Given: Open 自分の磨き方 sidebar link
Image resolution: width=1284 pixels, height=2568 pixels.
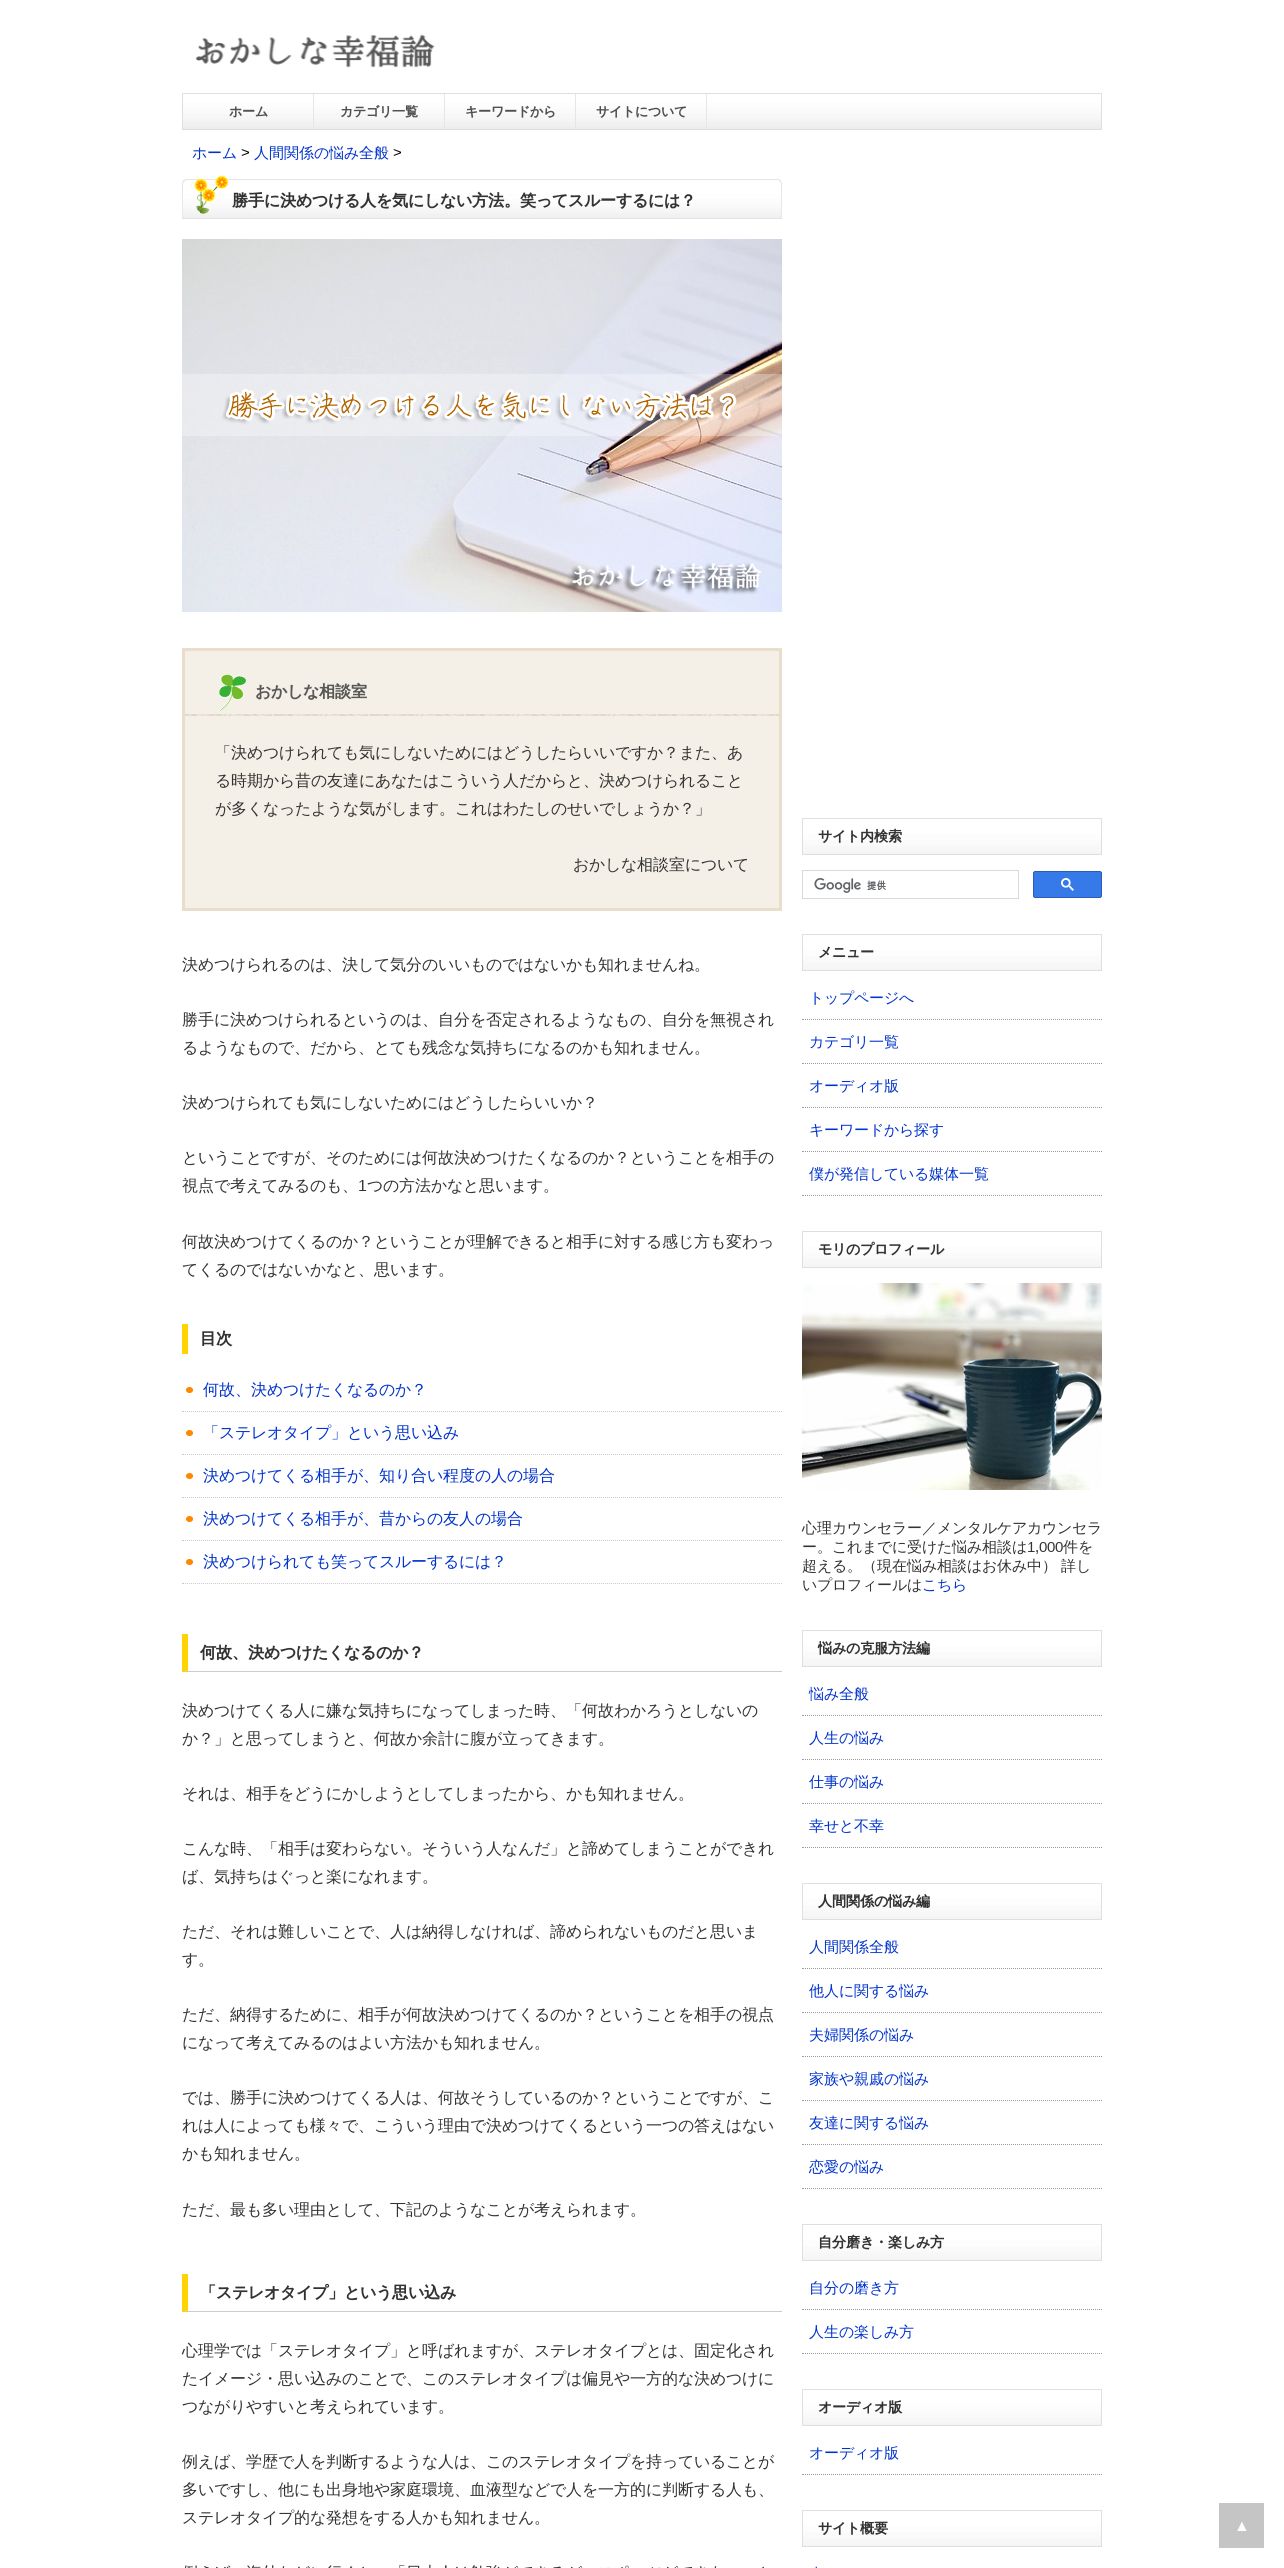Looking at the screenshot, I should pos(853,2288).
